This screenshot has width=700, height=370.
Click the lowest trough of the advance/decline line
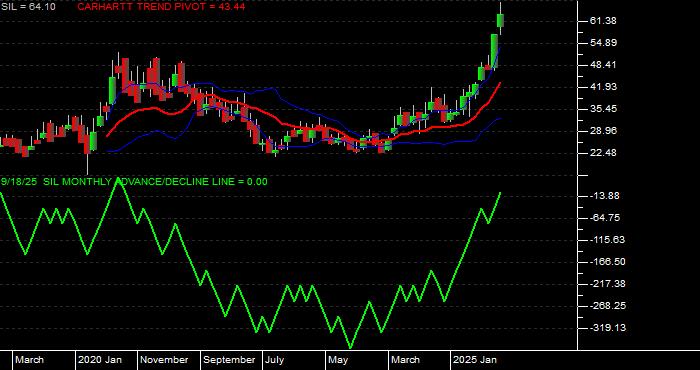point(350,347)
